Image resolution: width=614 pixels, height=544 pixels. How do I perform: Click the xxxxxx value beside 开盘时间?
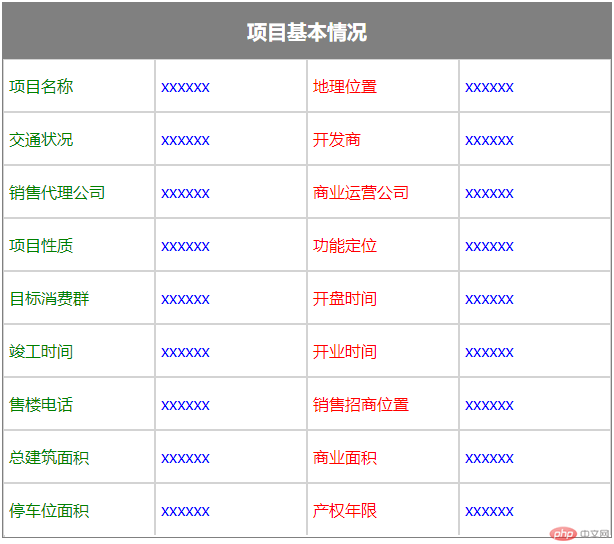(489, 300)
